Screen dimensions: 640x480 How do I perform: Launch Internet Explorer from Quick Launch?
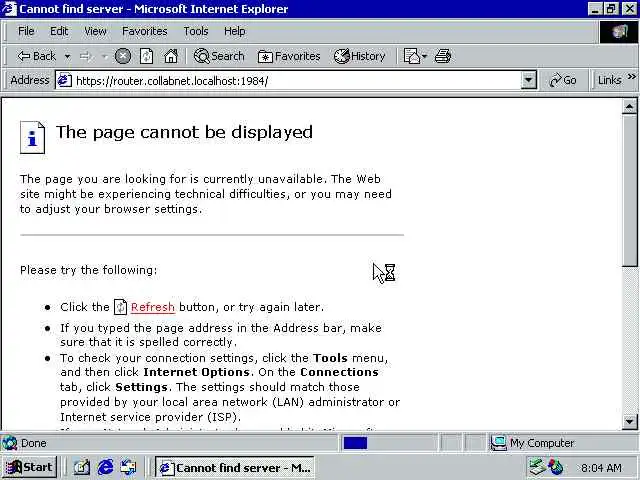(x=105, y=467)
